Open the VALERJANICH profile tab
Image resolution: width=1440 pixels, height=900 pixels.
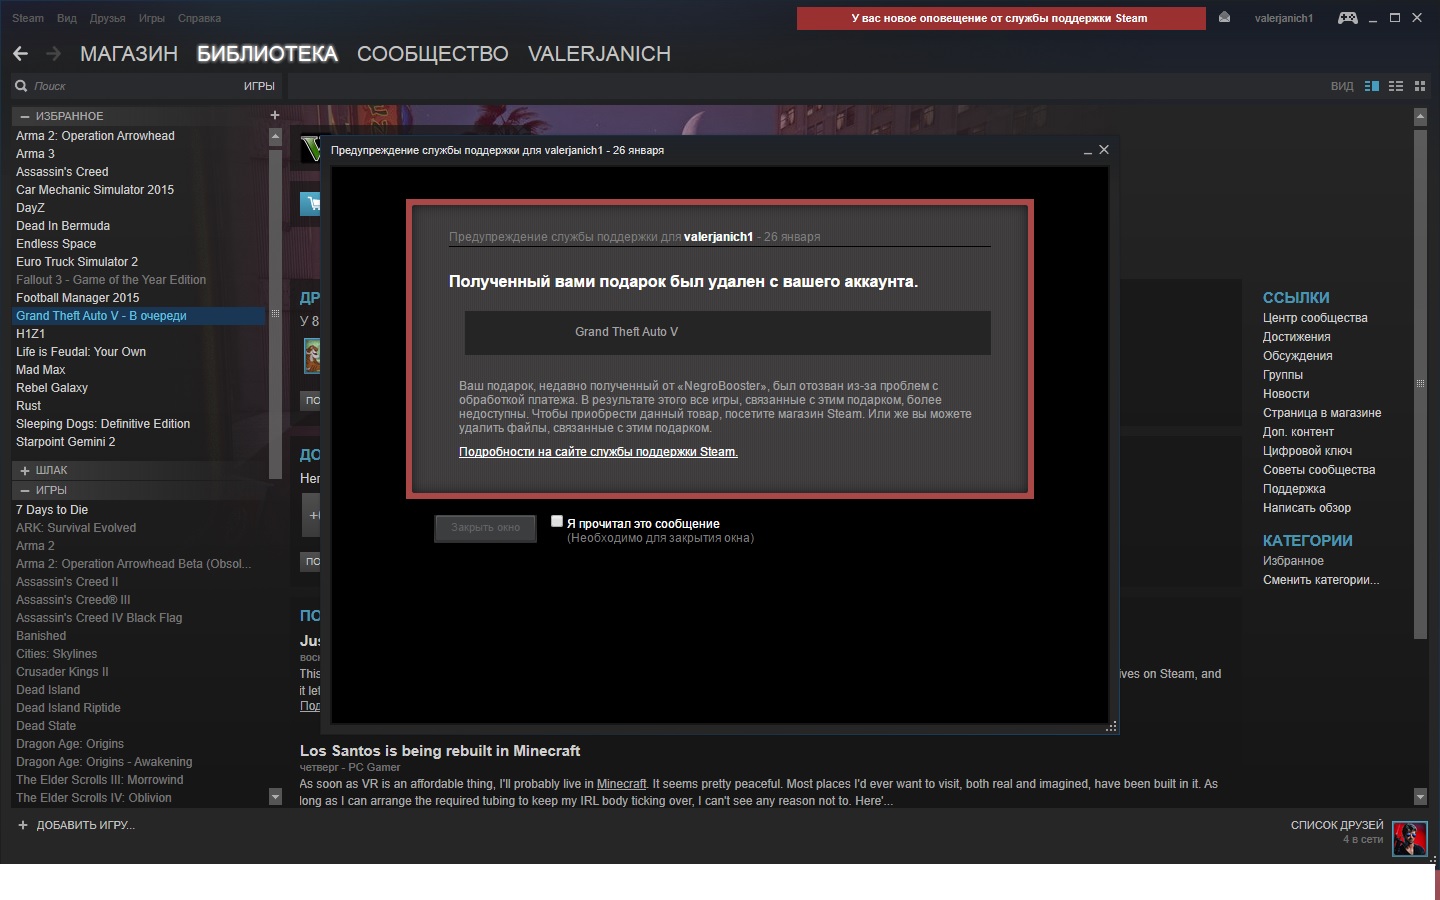tap(599, 54)
